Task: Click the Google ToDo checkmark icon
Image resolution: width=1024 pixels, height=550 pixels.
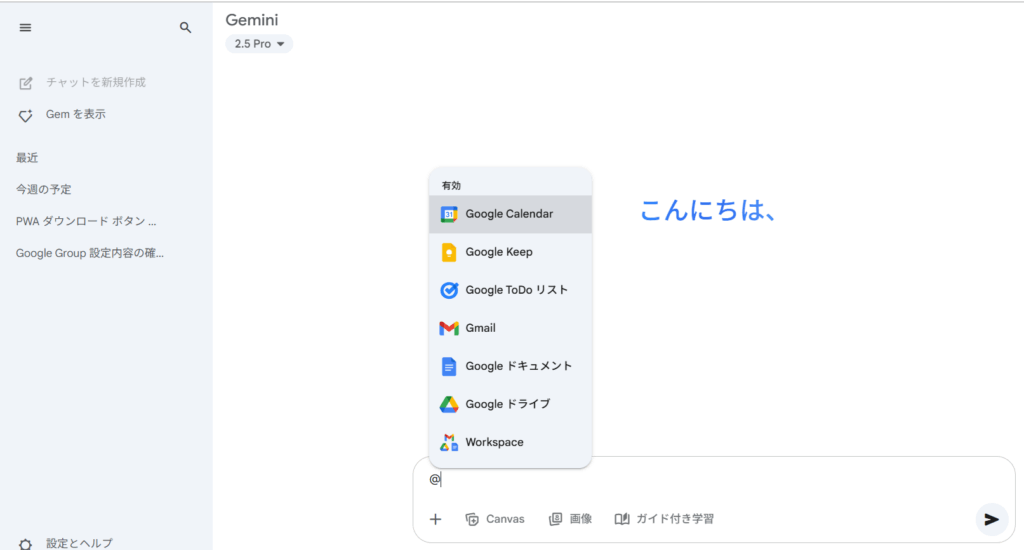Action: [x=449, y=290]
